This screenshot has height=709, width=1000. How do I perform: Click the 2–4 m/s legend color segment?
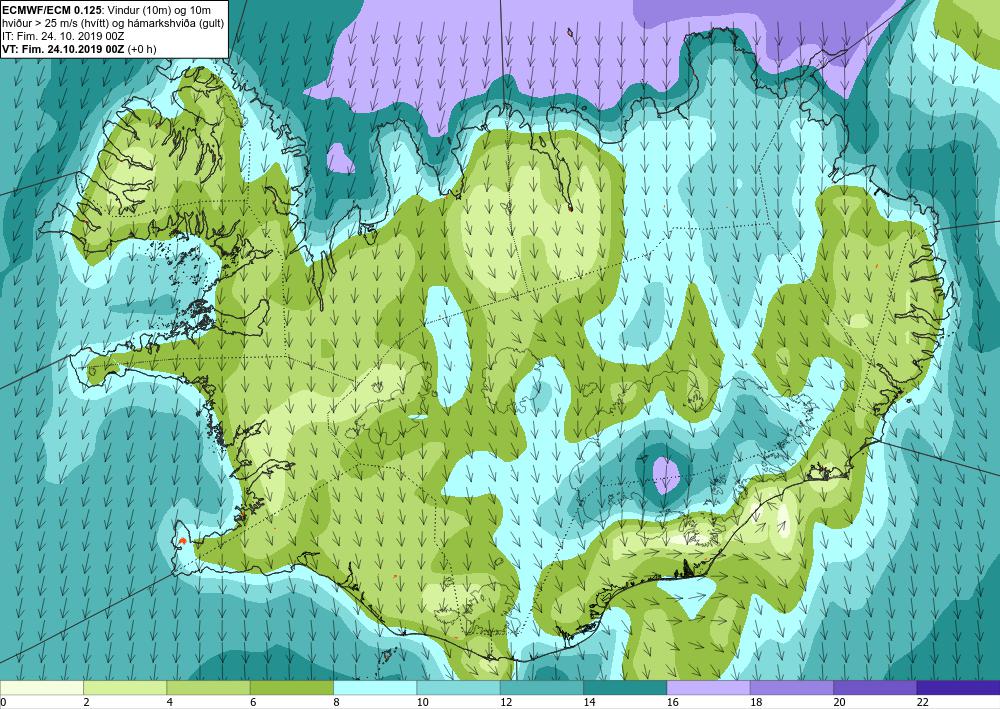[125, 687]
